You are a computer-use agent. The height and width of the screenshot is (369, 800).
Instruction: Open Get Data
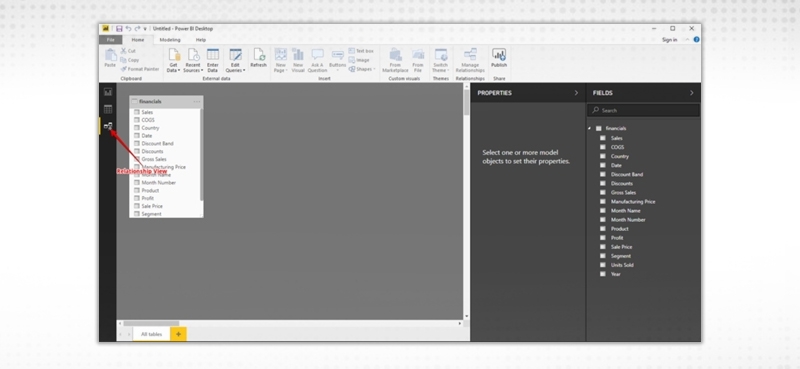173,60
